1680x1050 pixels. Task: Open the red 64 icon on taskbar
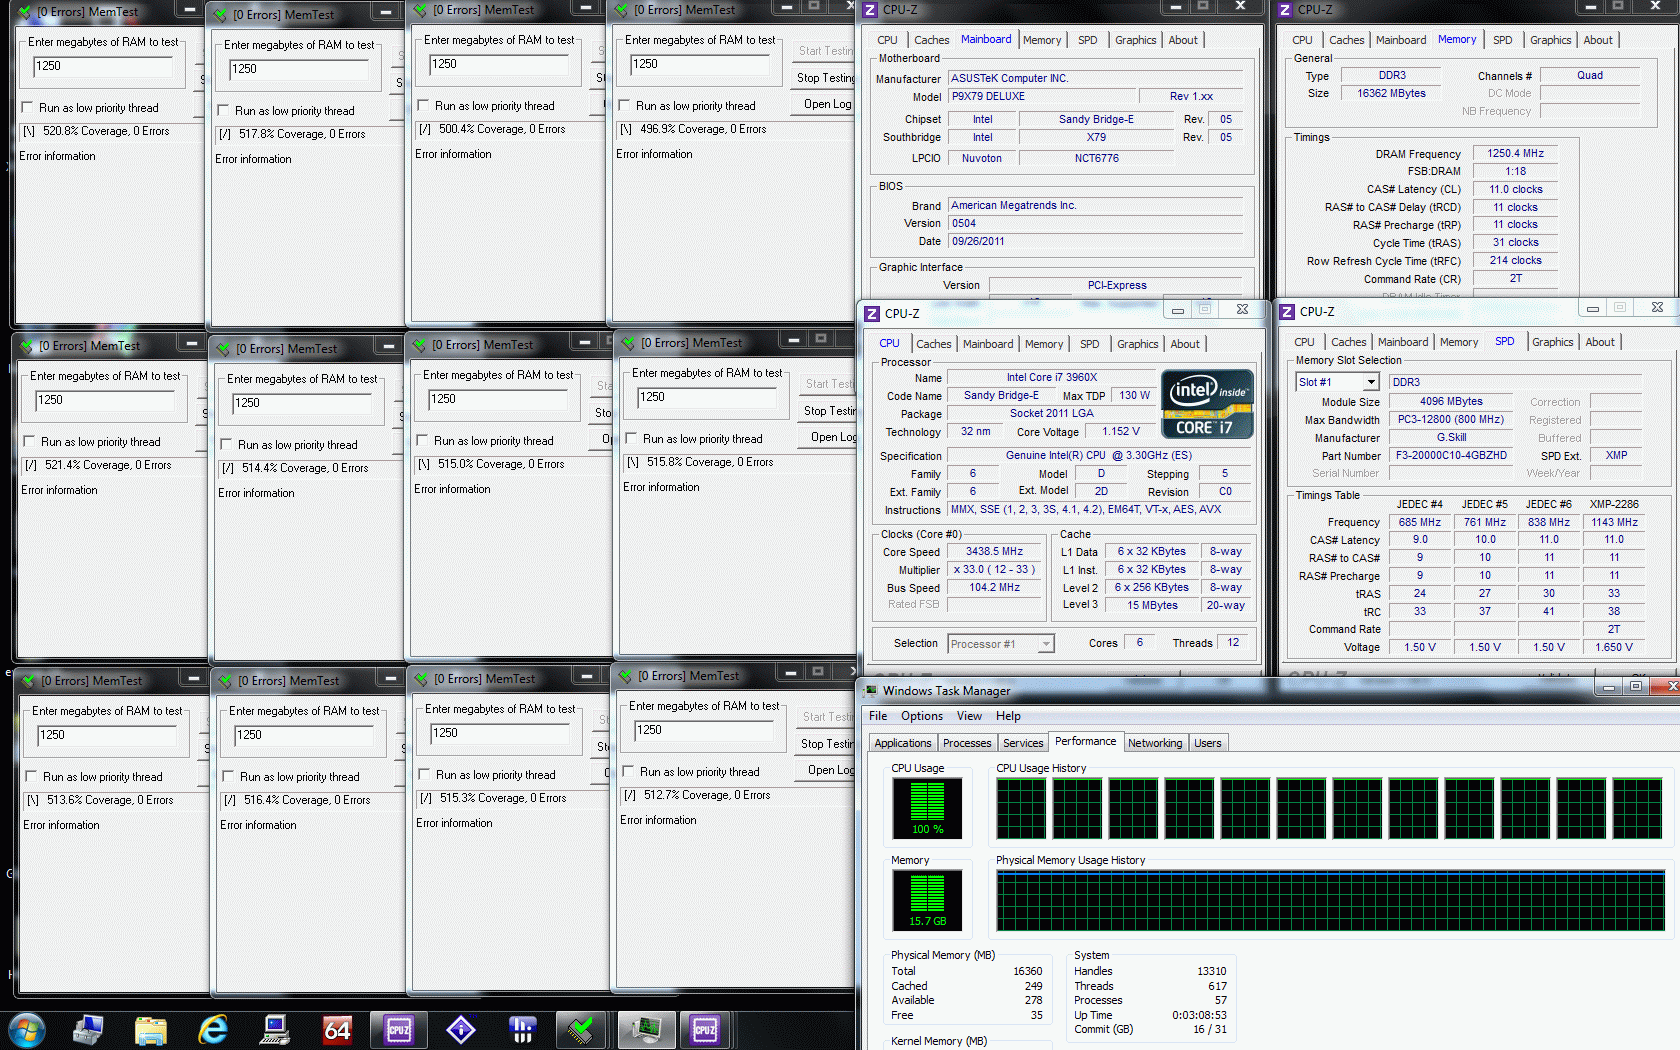pyautogui.click(x=337, y=1029)
